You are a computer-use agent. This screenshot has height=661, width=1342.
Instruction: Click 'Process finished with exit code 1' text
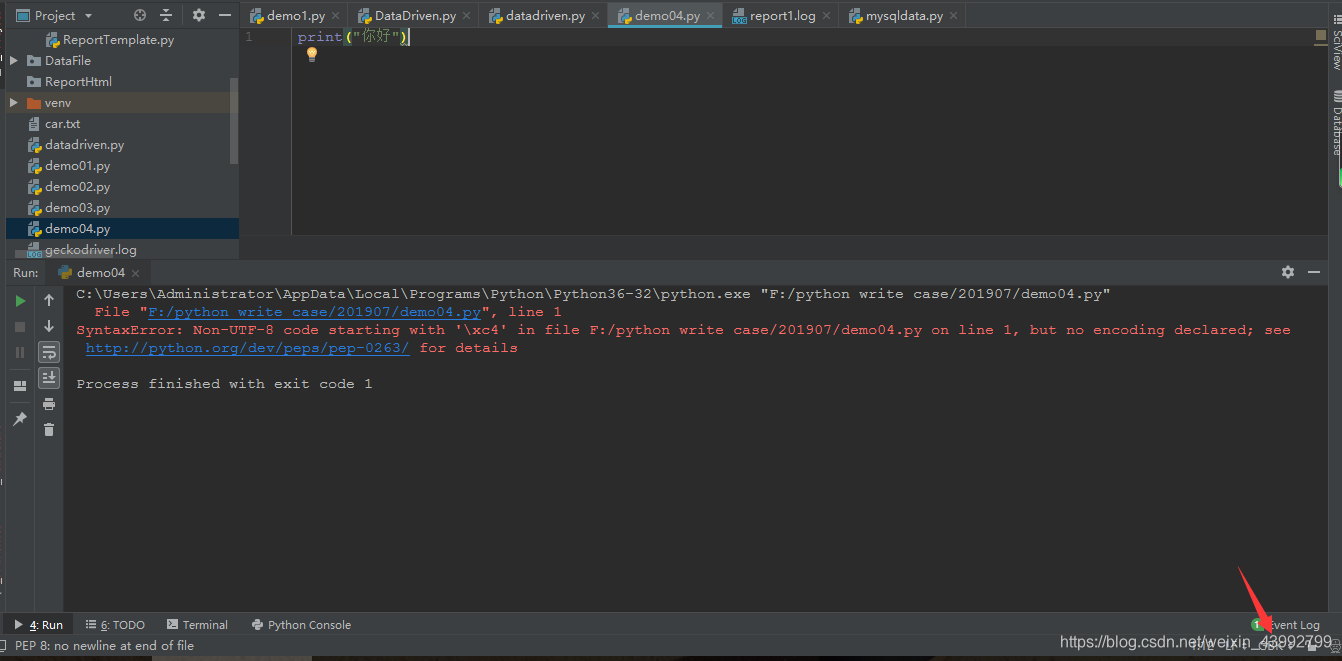coord(224,384)
